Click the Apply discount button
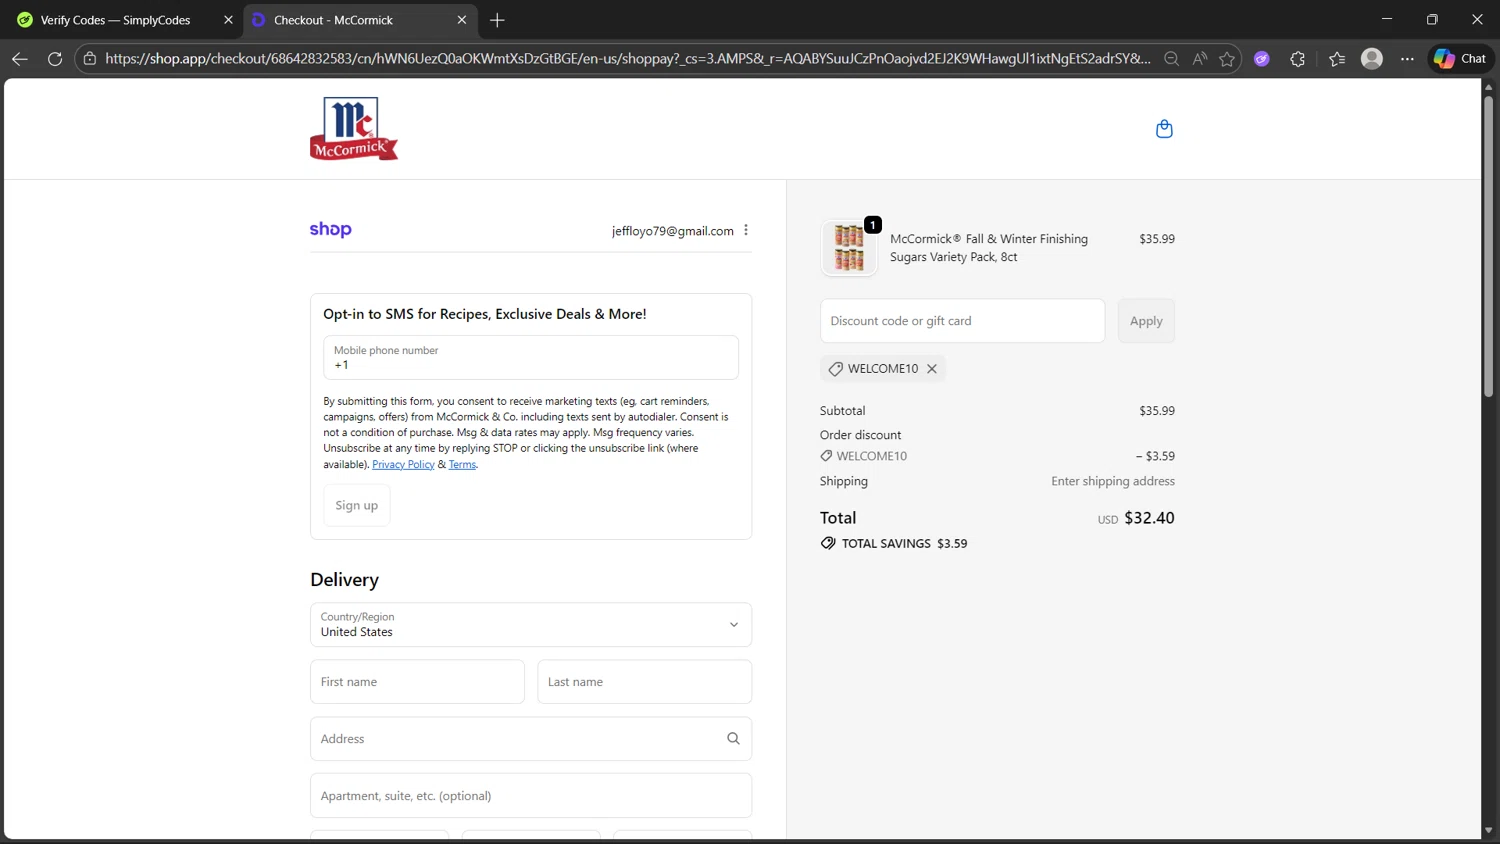The height and width of the screenshot is (844, 1500). (x=1146, y=321)
